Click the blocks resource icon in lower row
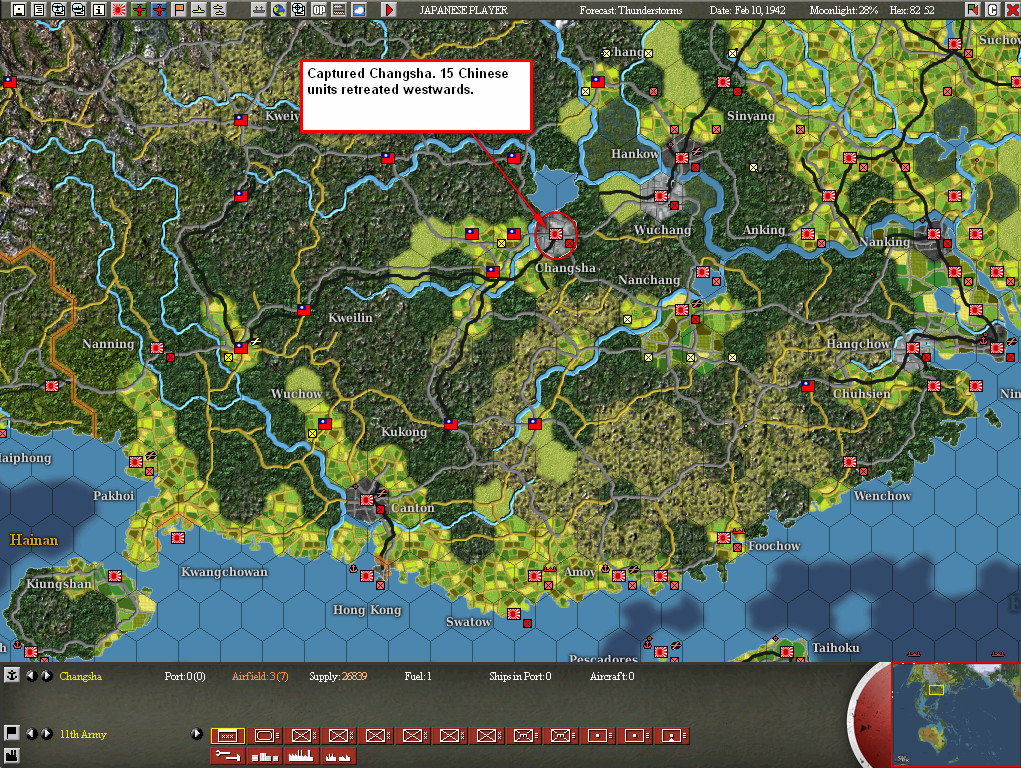 point(264,756)
